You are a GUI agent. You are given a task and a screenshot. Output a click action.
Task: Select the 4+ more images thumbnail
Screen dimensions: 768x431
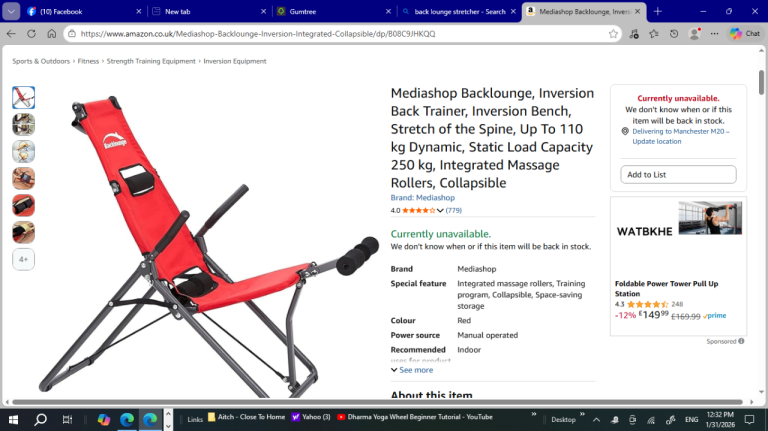(24, 260)
